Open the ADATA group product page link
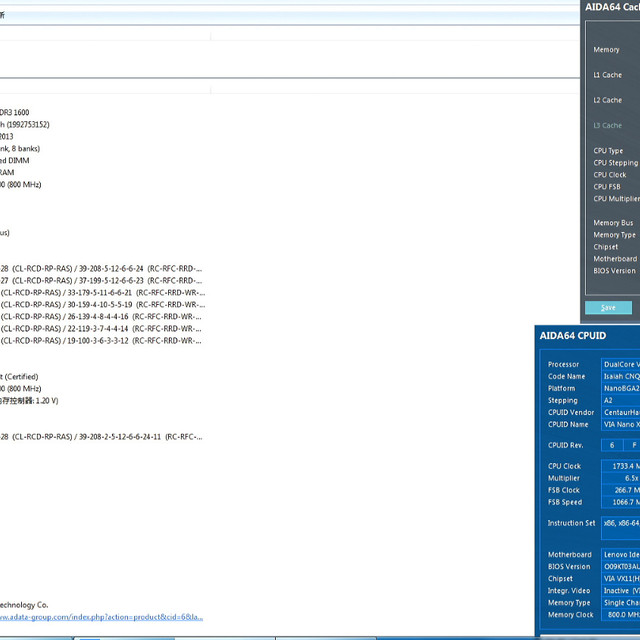Image resolution: width=640 pixels, height=640 pixels. tap(102, 617)
